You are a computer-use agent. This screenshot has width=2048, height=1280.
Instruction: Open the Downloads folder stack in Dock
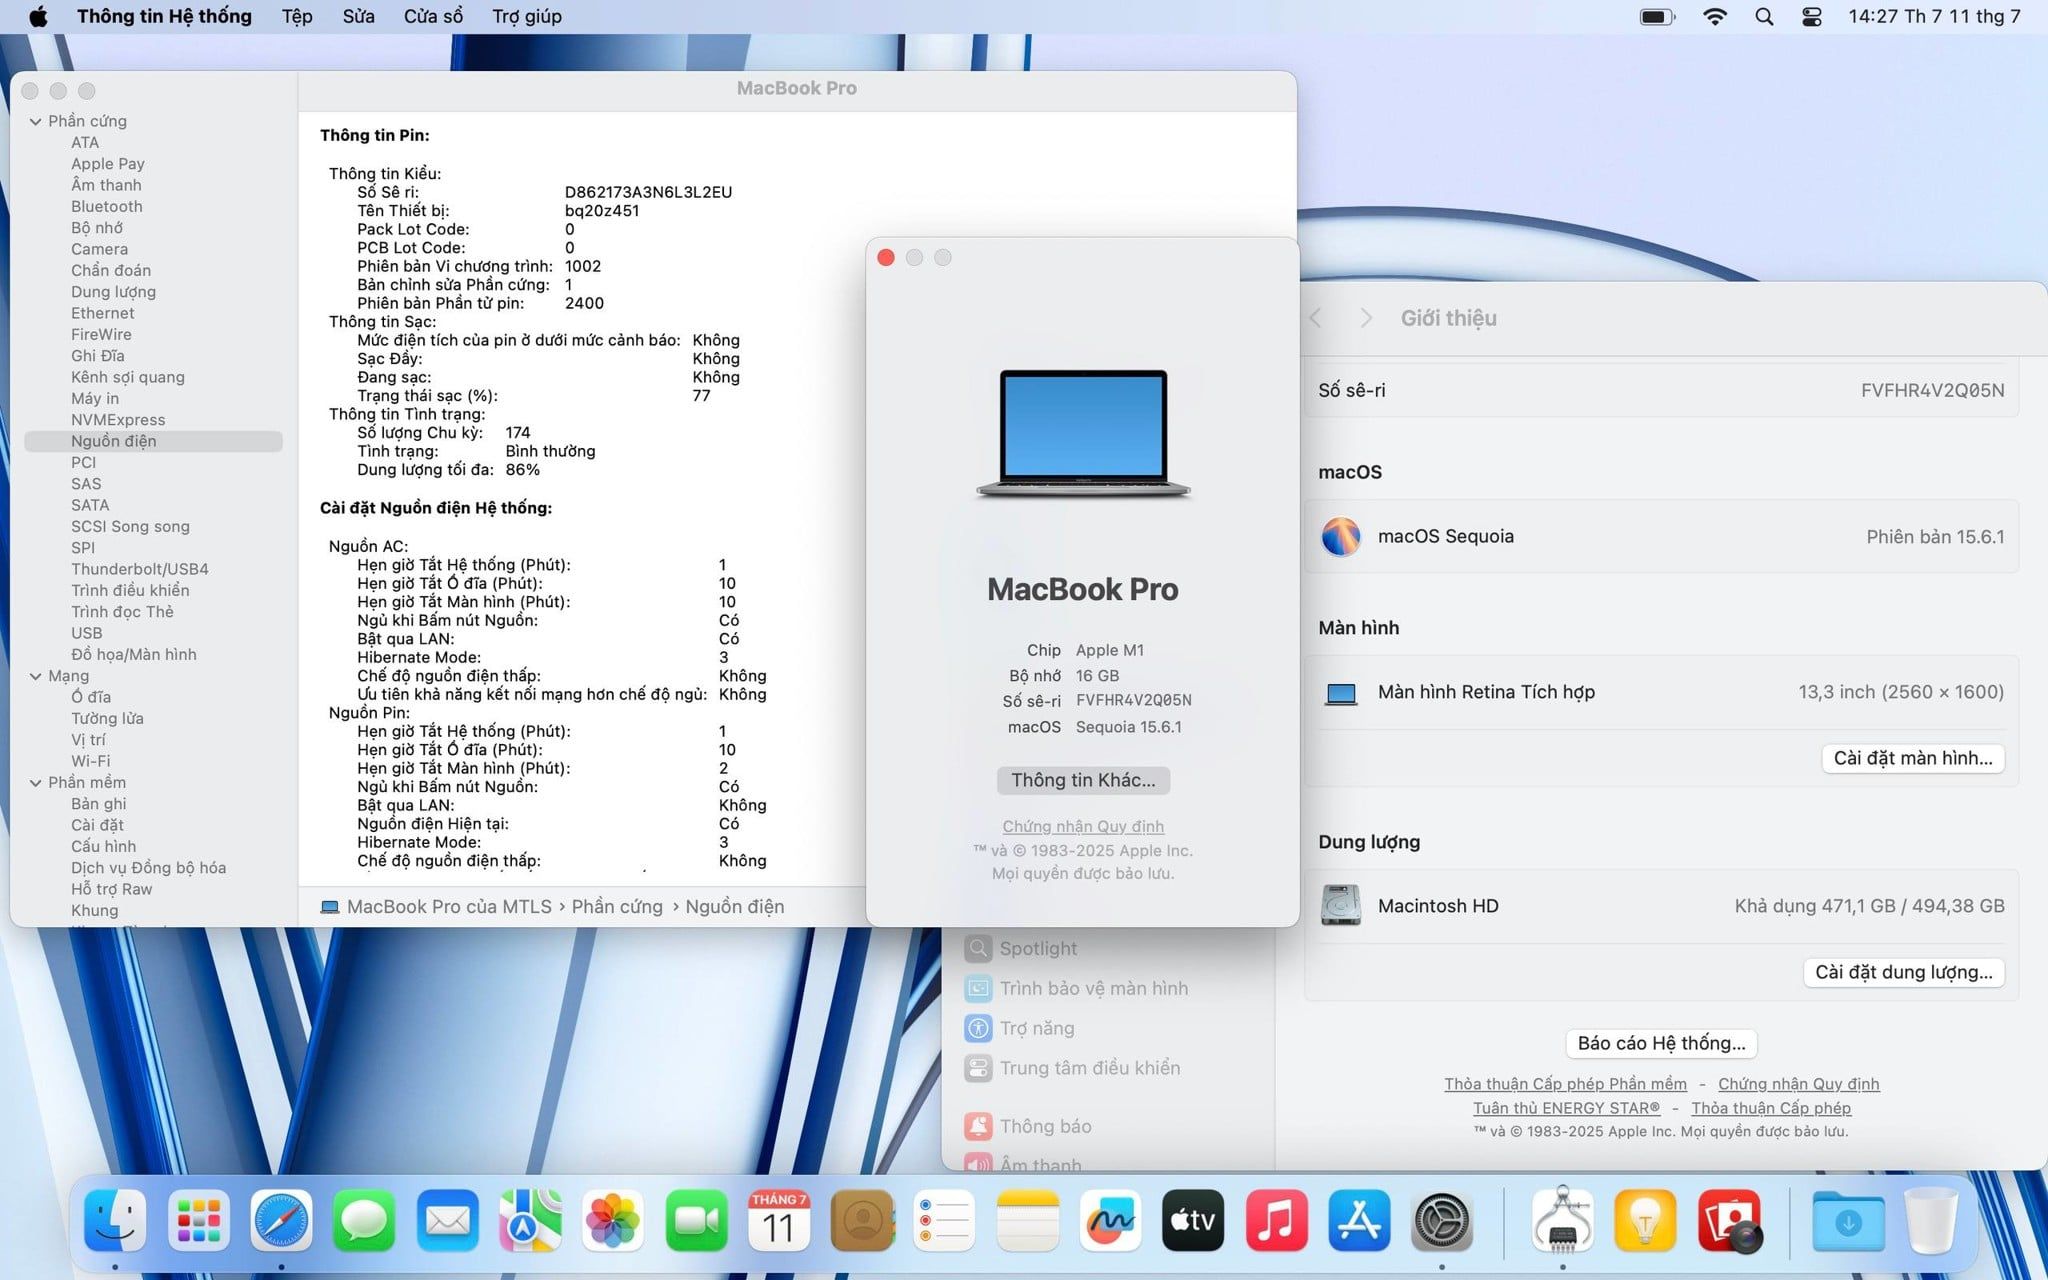coord(1849,1221)
